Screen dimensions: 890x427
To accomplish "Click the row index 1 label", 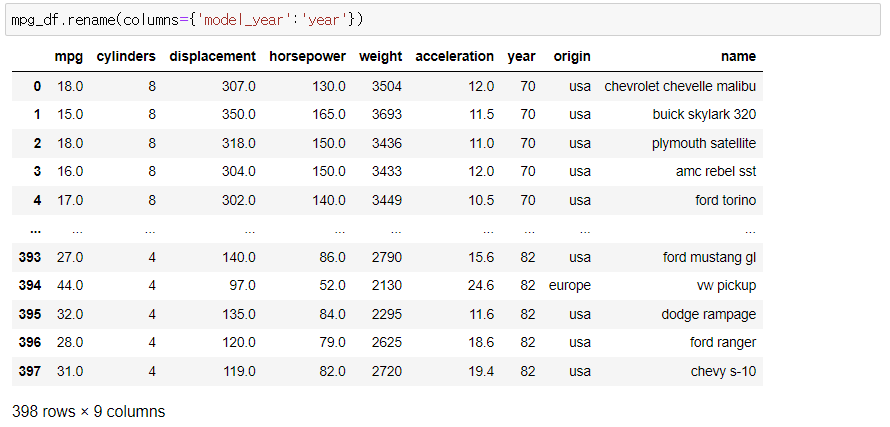I will (x=37, y=115).
